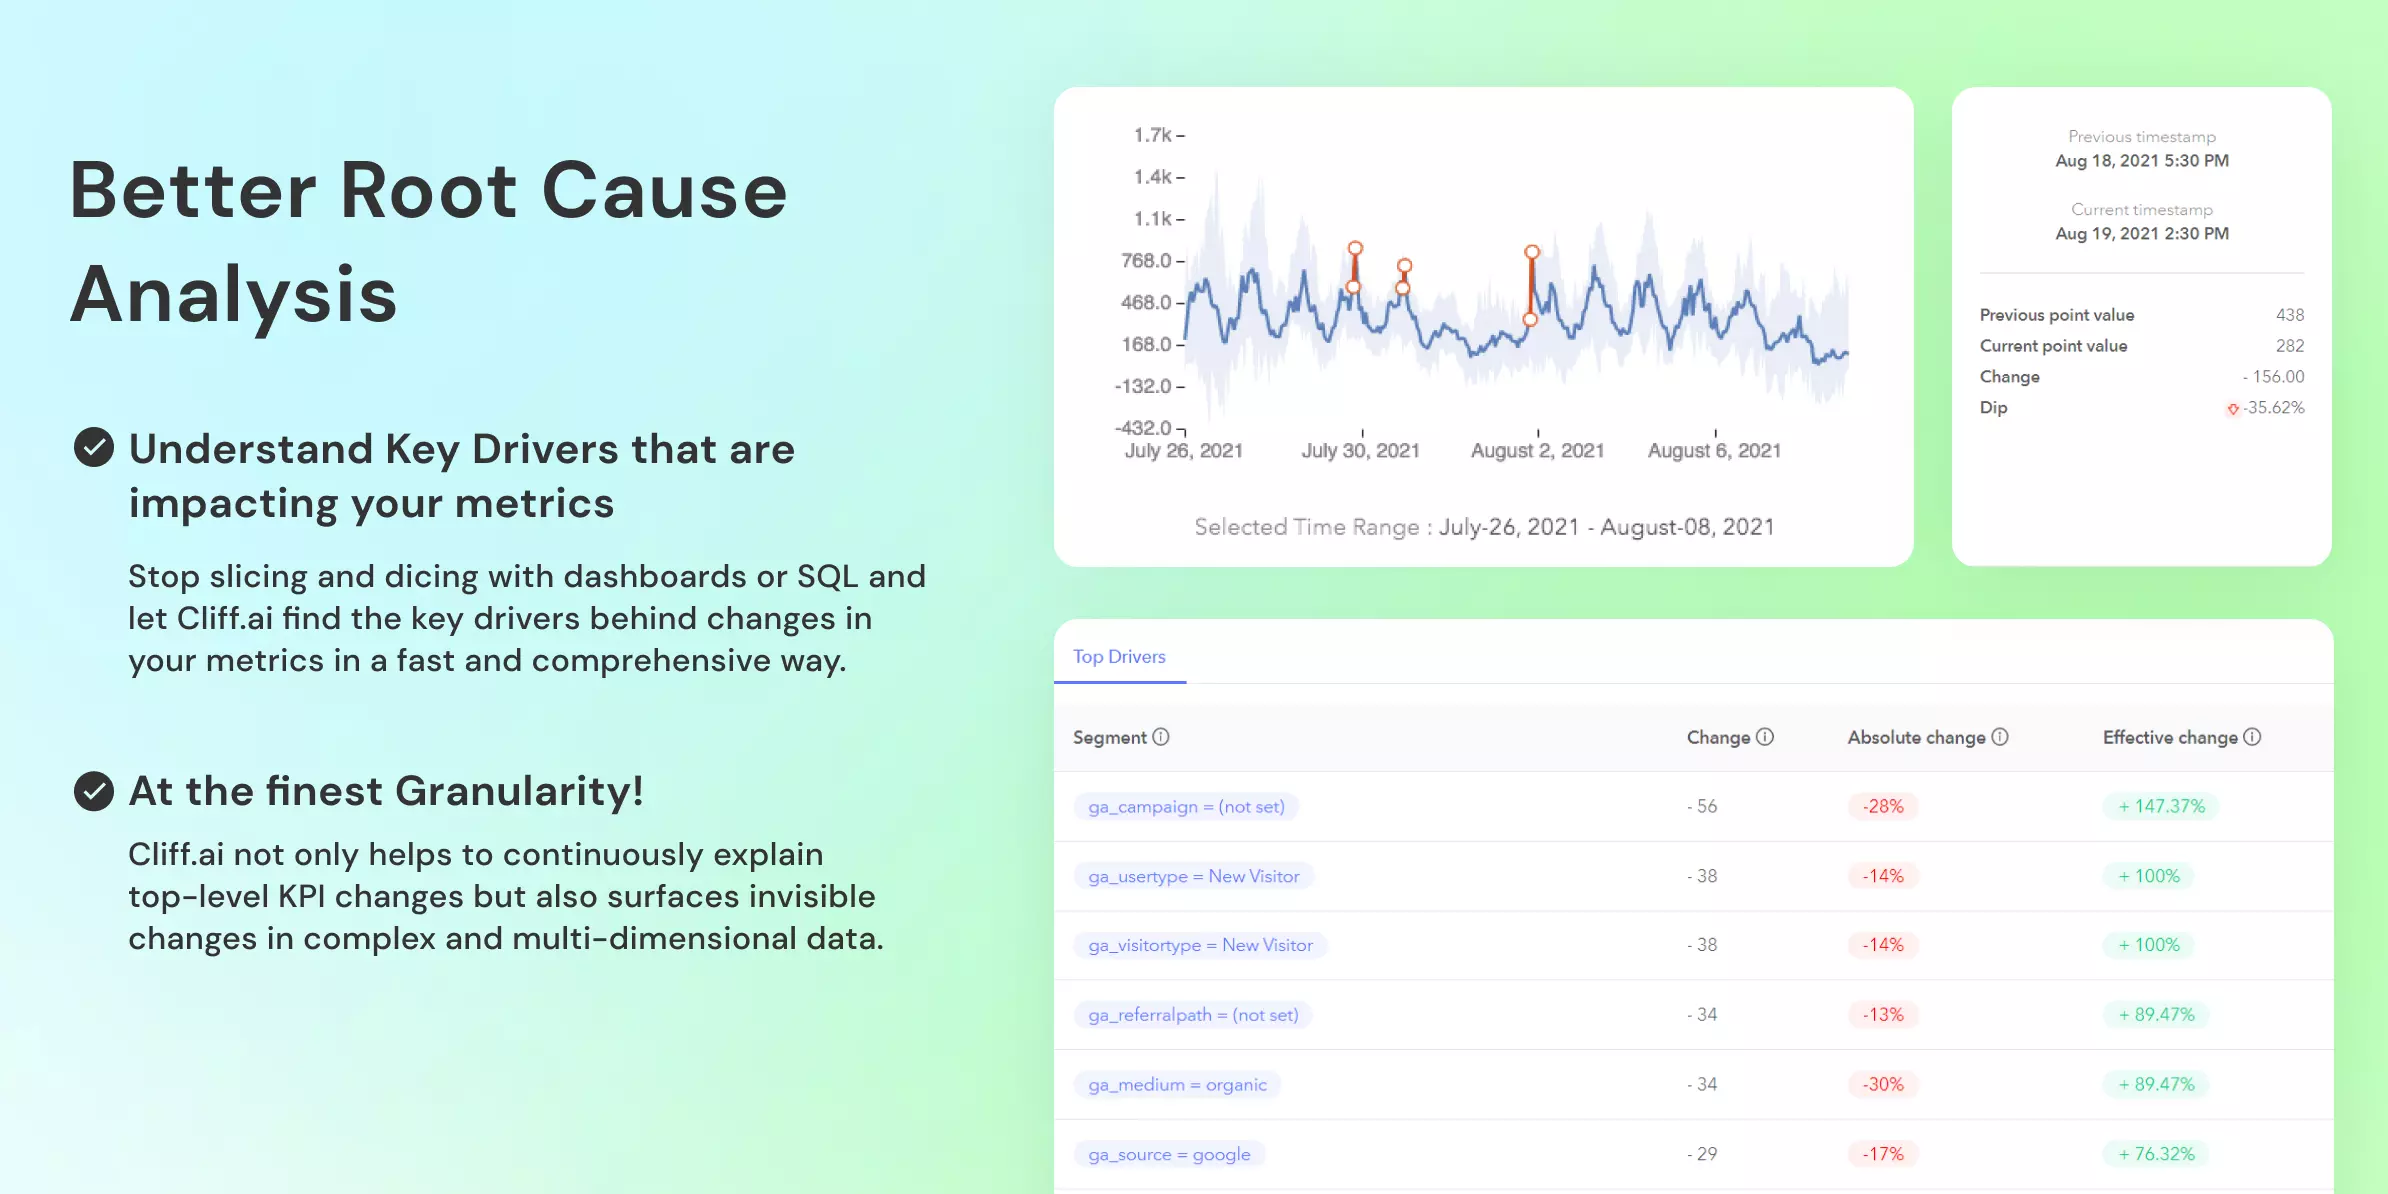This screenshot has height=1194, width=2388.
Task: Select the ga_medium = organic segment tag
Action: [x=1177, y=1084]
